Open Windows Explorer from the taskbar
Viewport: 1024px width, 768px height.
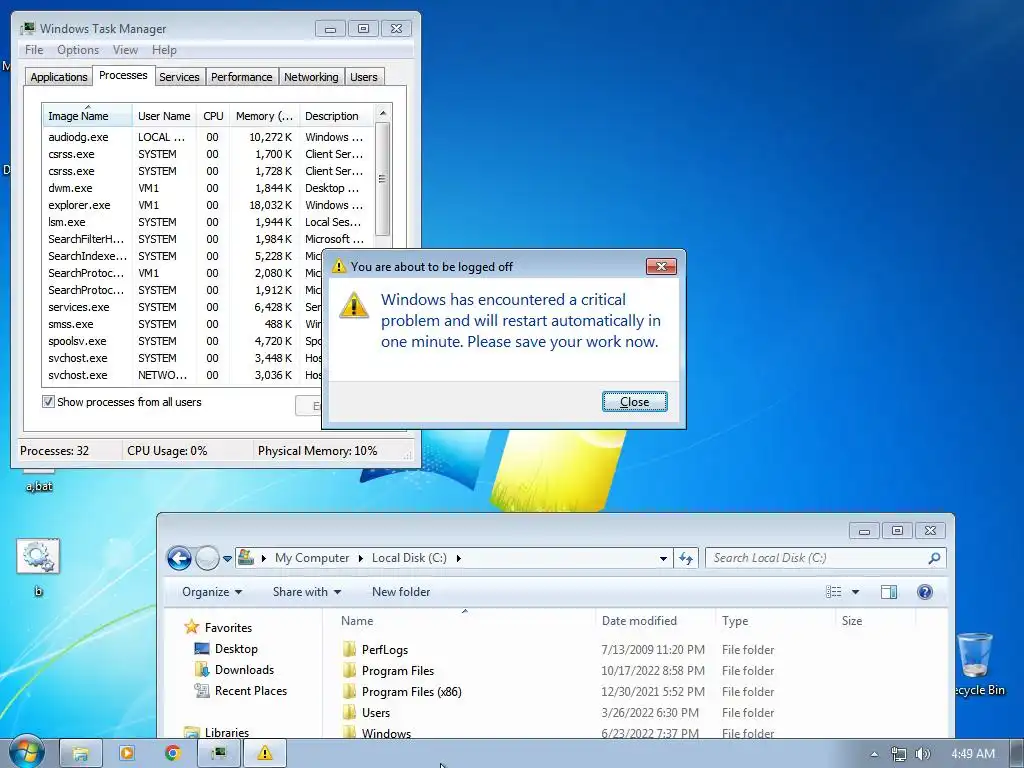[81, 753]
